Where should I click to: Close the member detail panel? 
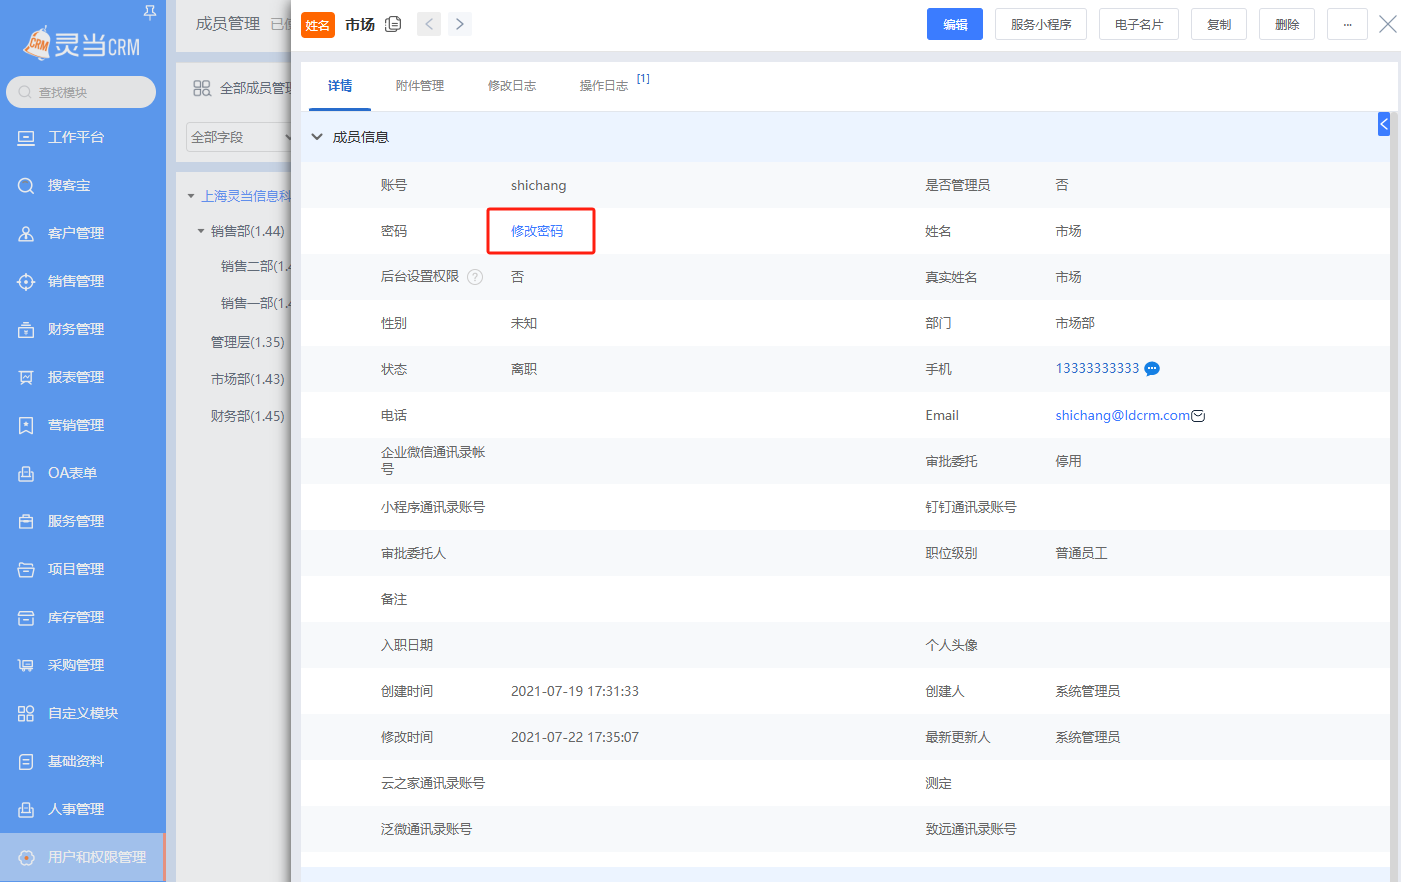click(1387, 24)
